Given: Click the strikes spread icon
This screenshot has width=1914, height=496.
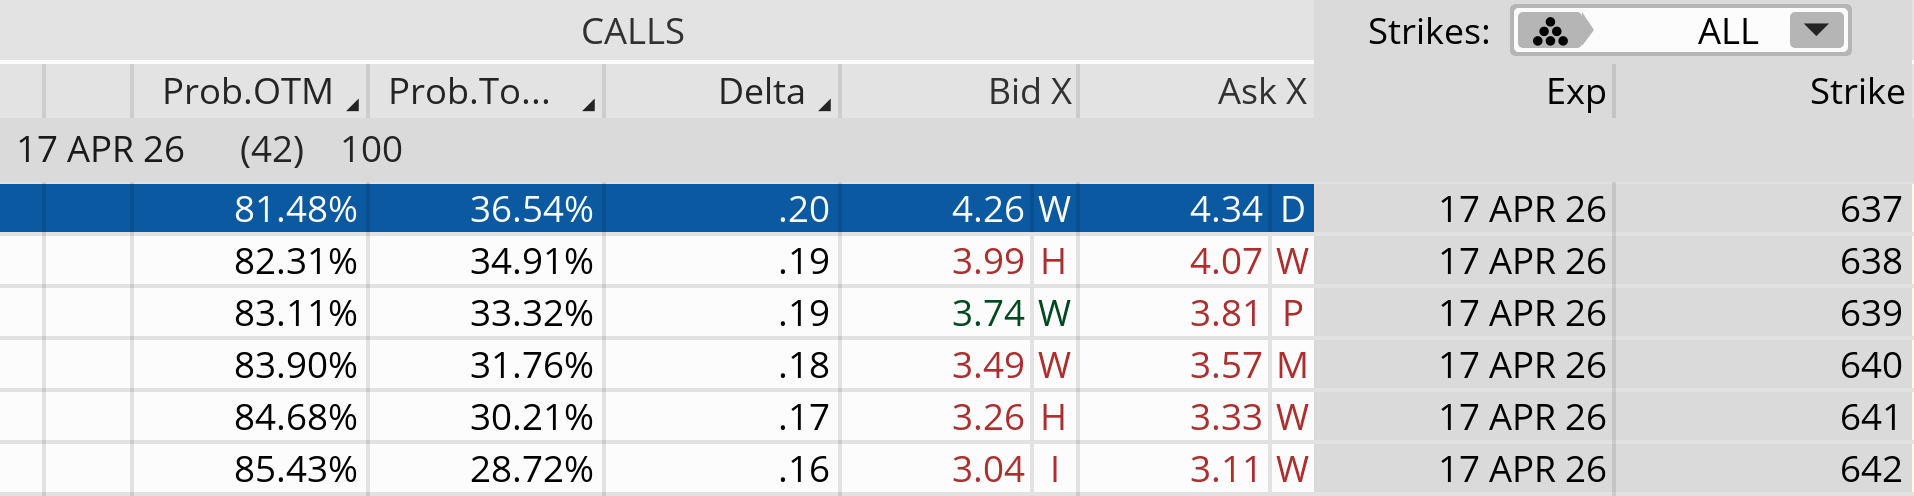Looking at the screenshot, I should pos(1552,32).
